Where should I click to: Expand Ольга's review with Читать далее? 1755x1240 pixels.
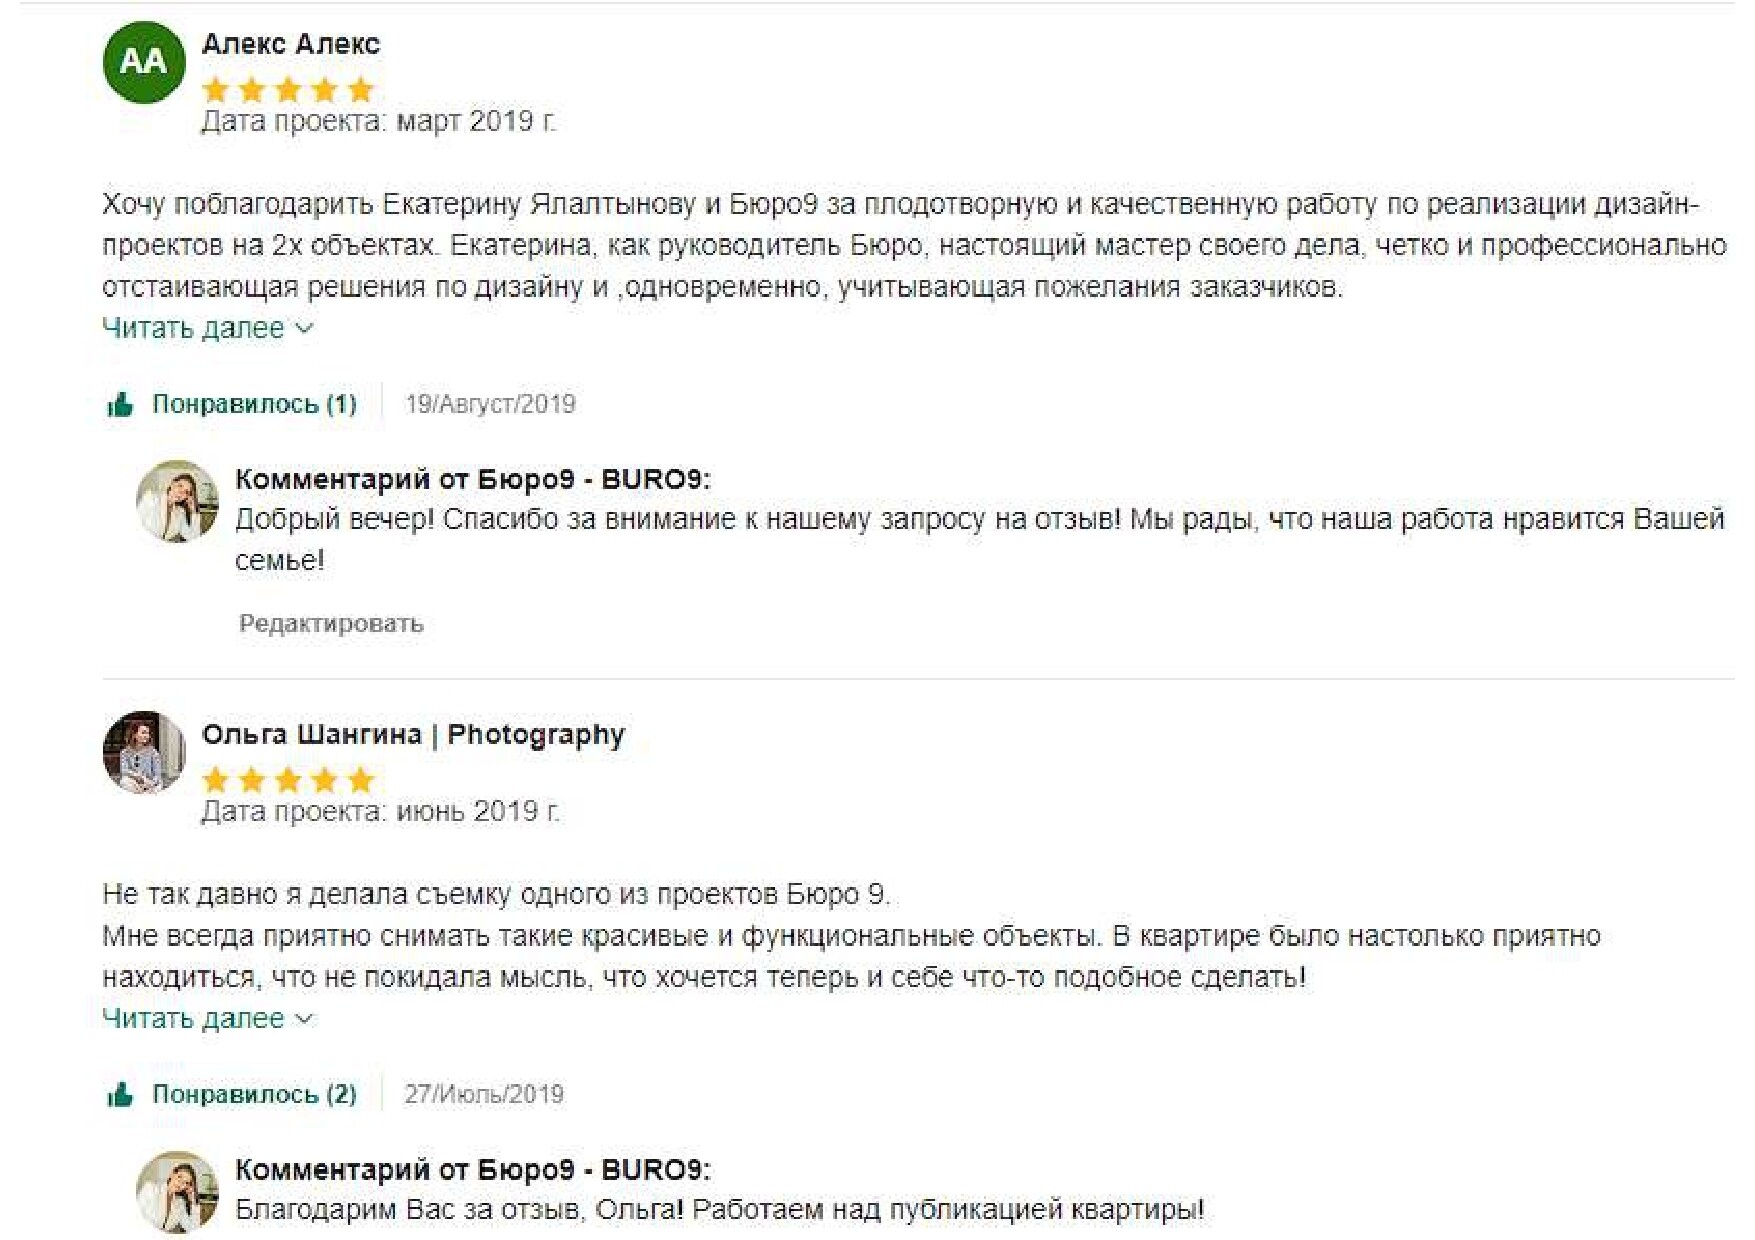(193, 1018)
